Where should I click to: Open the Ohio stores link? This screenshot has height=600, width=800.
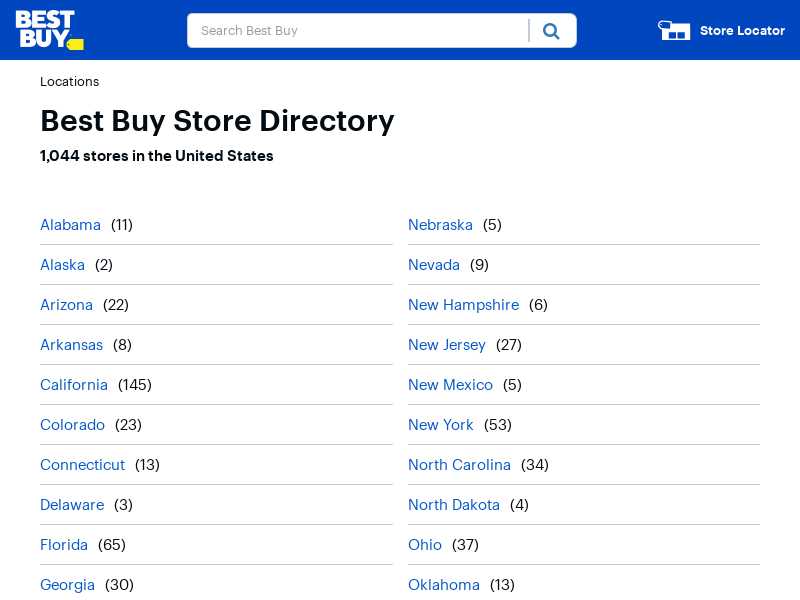pos(425,545)
